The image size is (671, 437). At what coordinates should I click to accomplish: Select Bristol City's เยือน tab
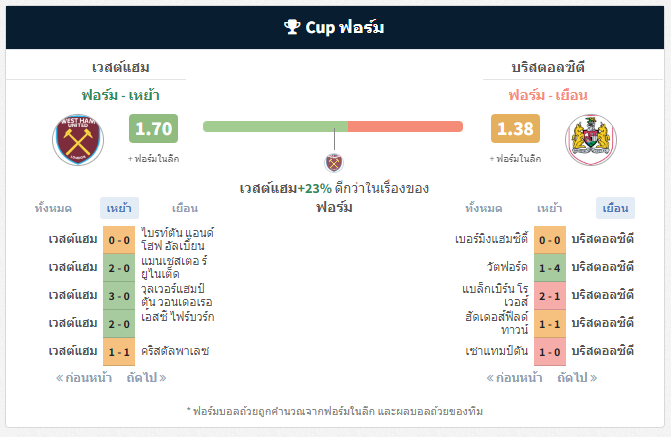click(x=615, y=208)
